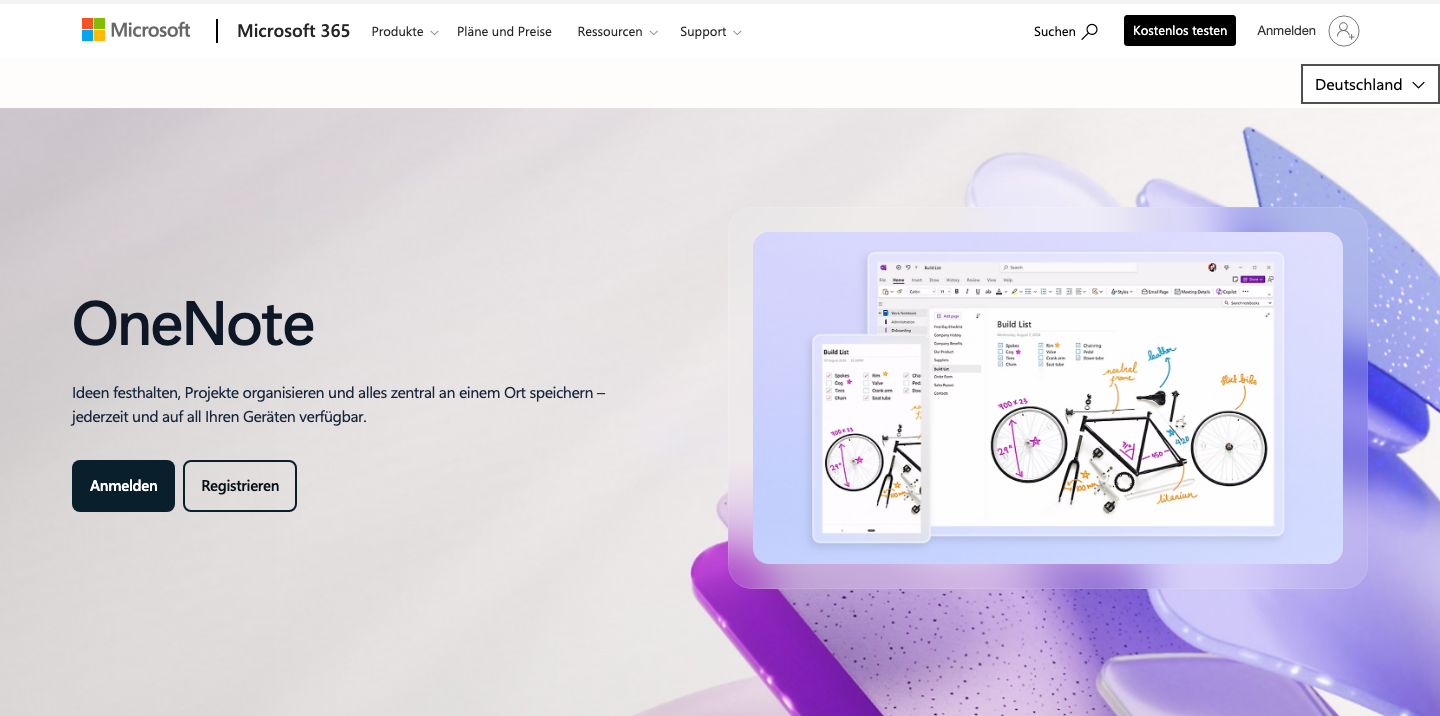The image size is (1440, 716).
Task: Switch to the Draw tab in OneNote
Action: point(935,280)
